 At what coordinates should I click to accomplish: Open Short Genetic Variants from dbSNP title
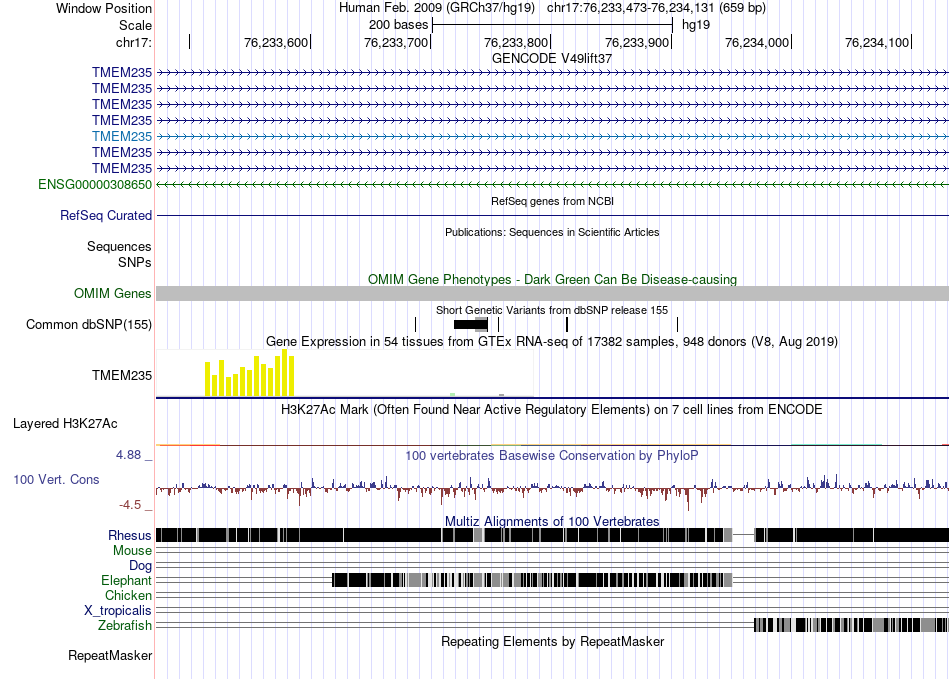(x=552, y=310)
